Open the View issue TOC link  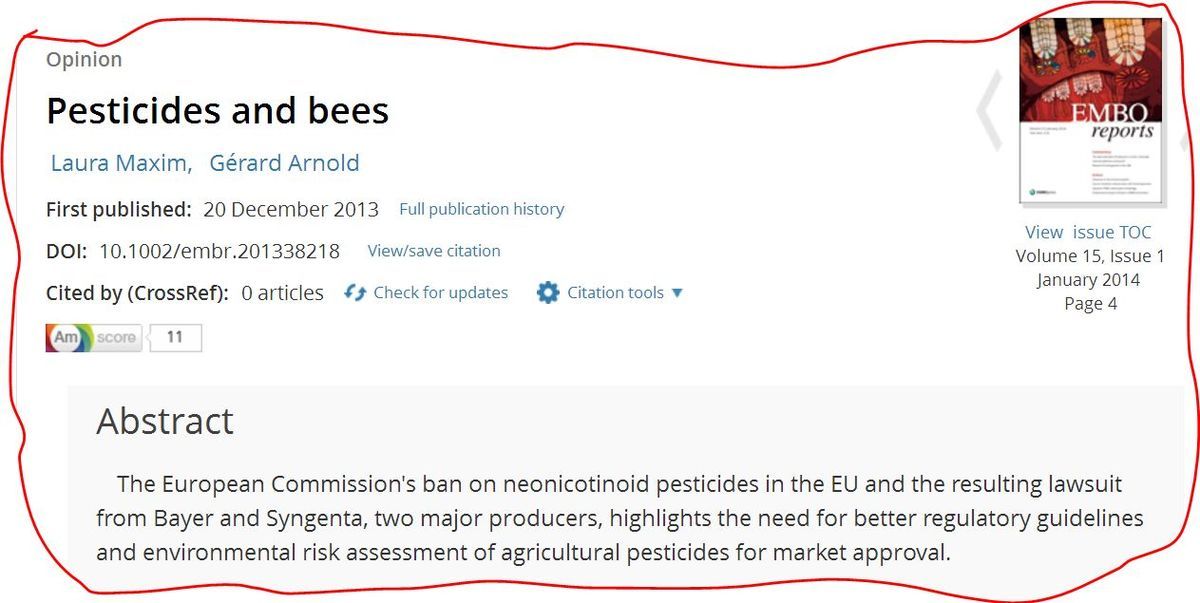point(1088,232)
